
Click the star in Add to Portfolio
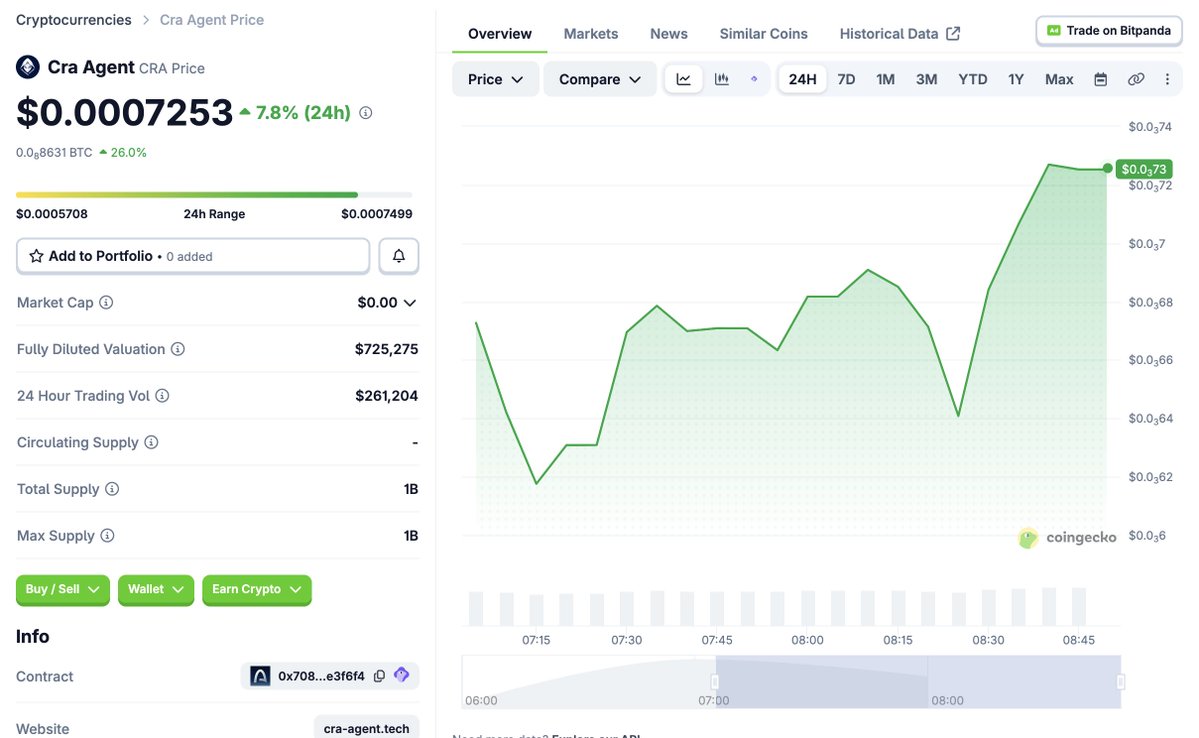coord(36,256)
